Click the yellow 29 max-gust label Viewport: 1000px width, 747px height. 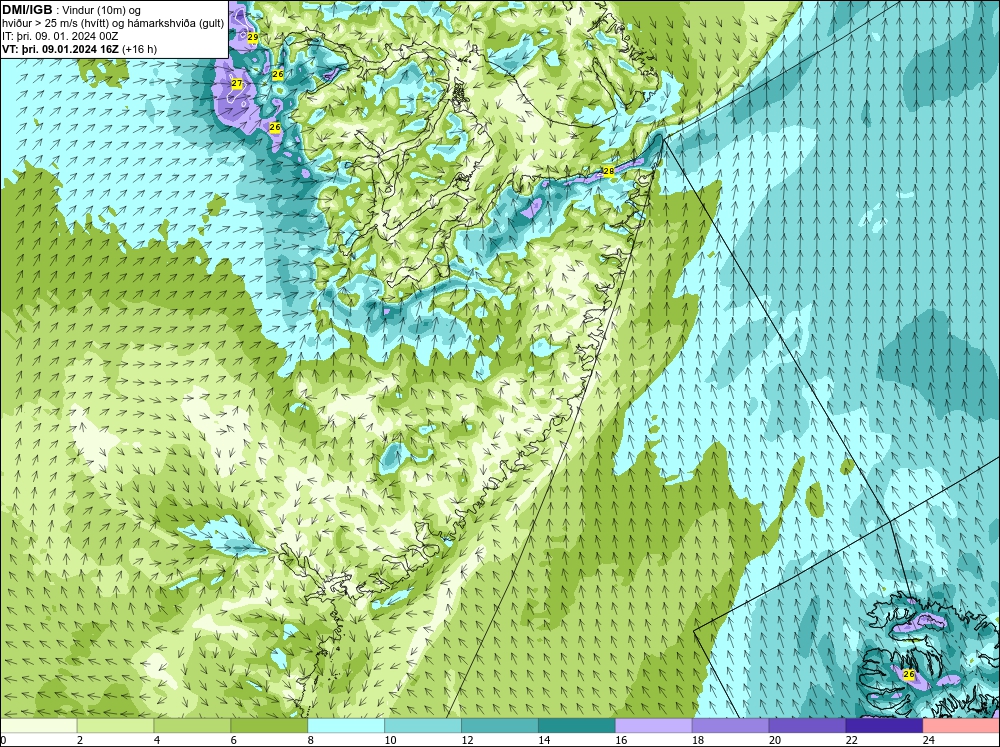253,38
